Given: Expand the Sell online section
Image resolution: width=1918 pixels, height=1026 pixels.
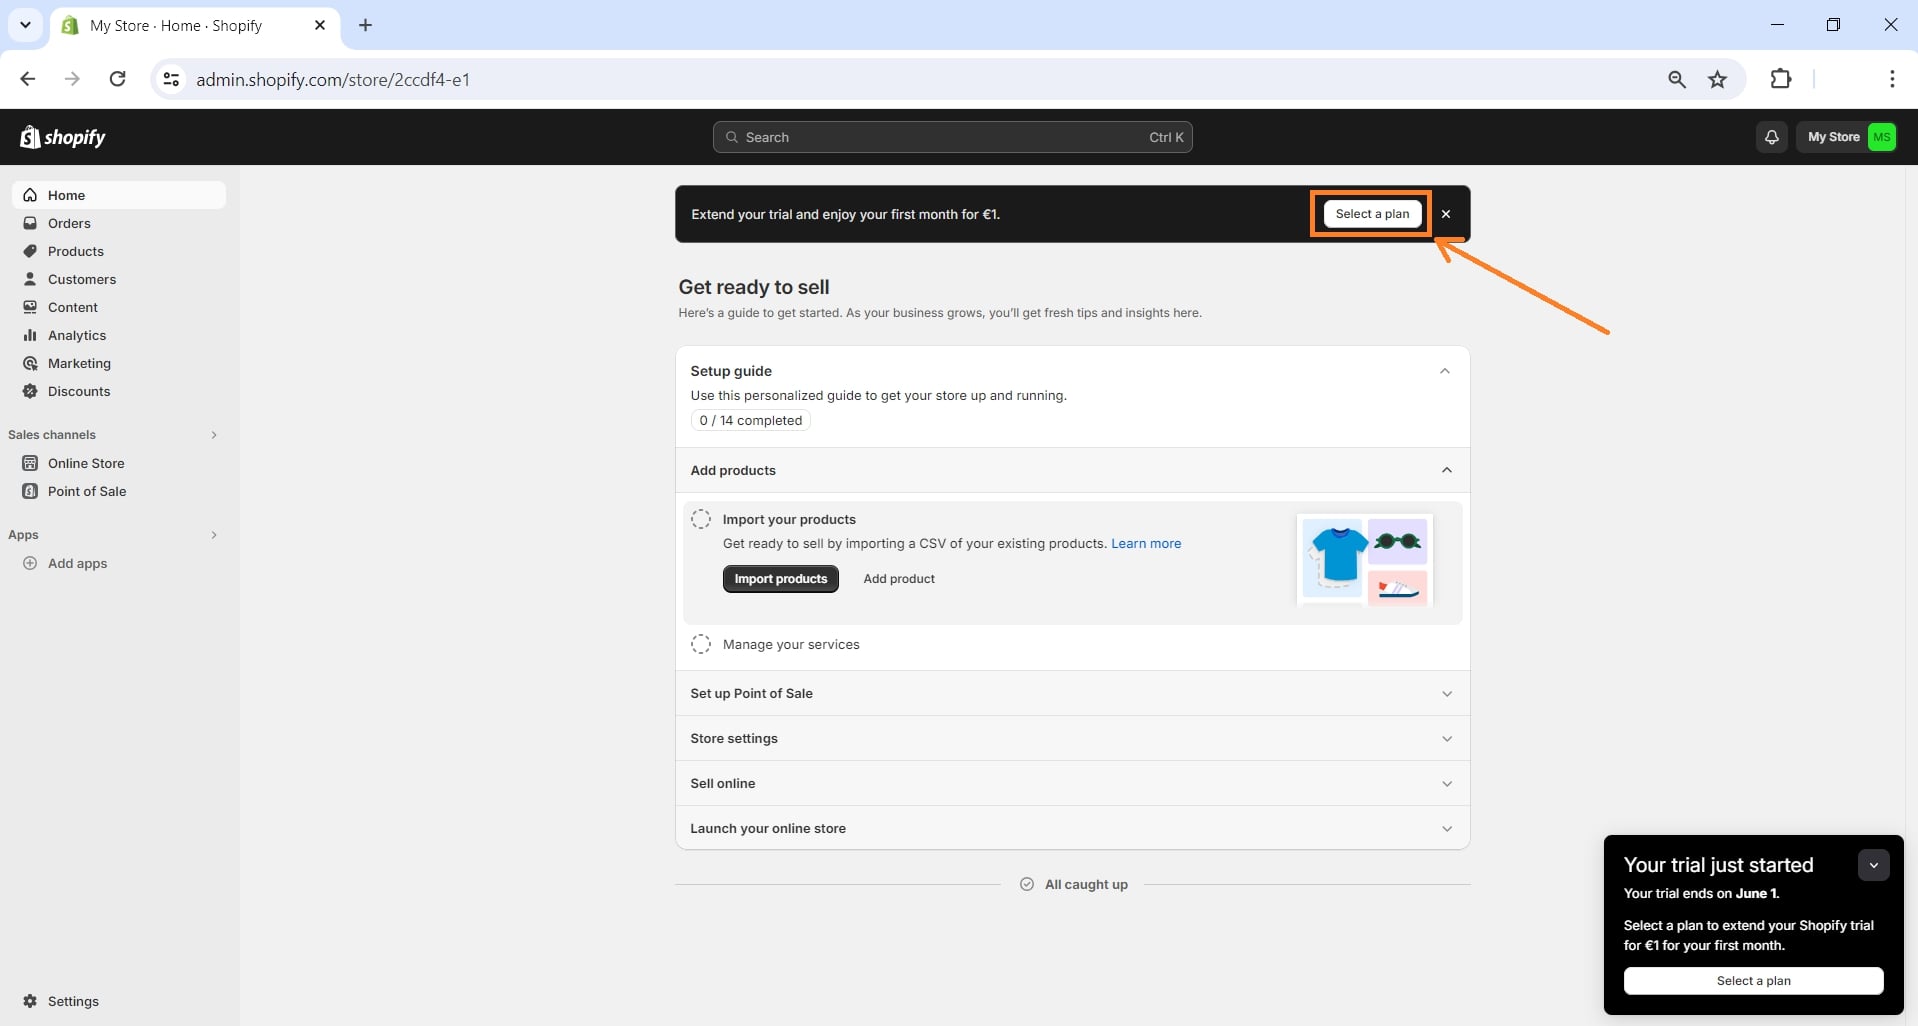Looking at the screenshot, I should tap(1073, 783).
